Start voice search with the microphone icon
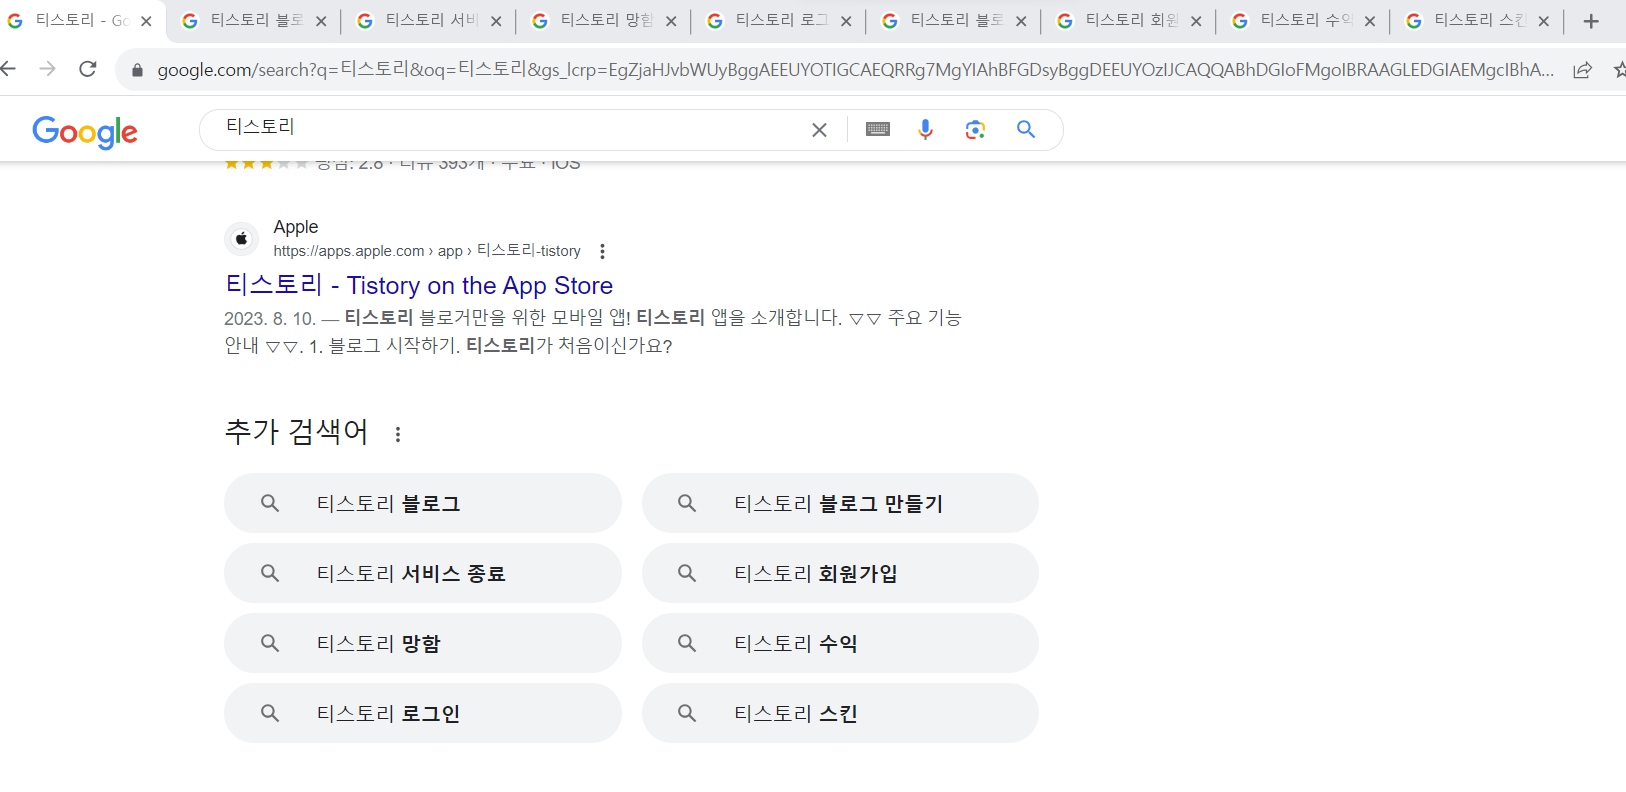This screenshot has height=792, width=1626. pos(926,129)
